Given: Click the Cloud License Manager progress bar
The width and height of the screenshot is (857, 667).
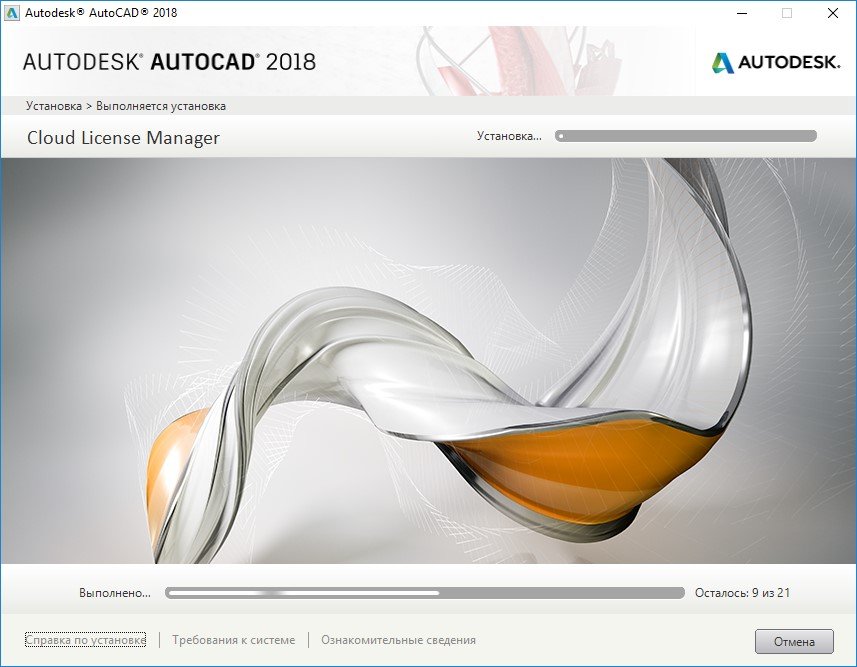Looking at the screenshot, I should click(686, 136).
